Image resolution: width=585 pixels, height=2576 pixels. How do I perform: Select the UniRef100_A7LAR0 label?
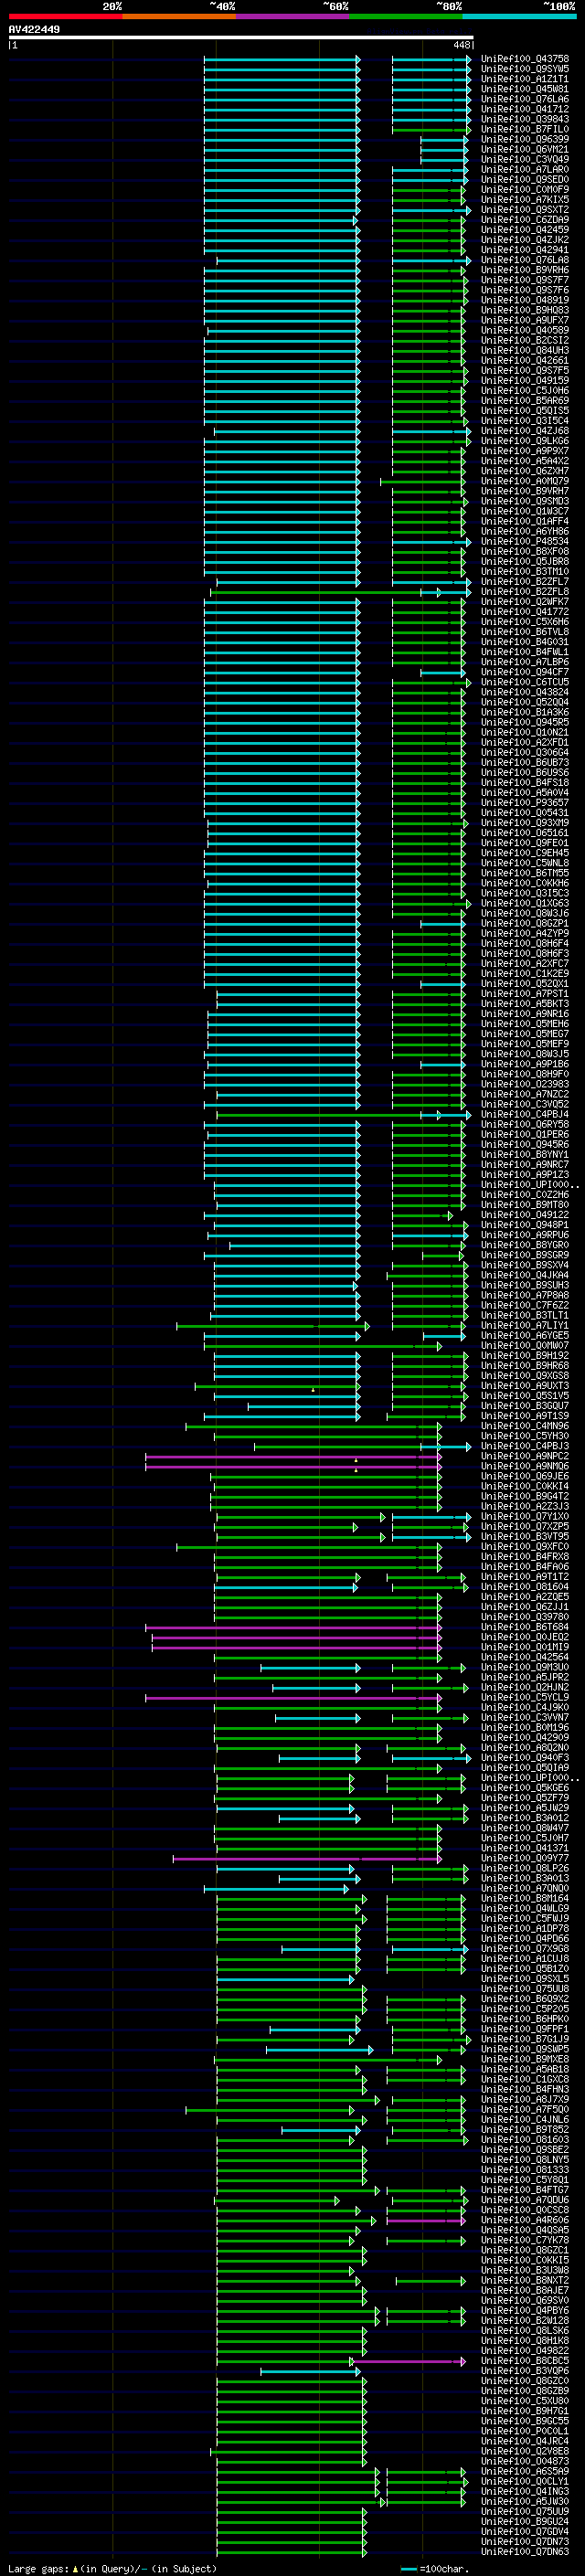click(x=525, y=169)
